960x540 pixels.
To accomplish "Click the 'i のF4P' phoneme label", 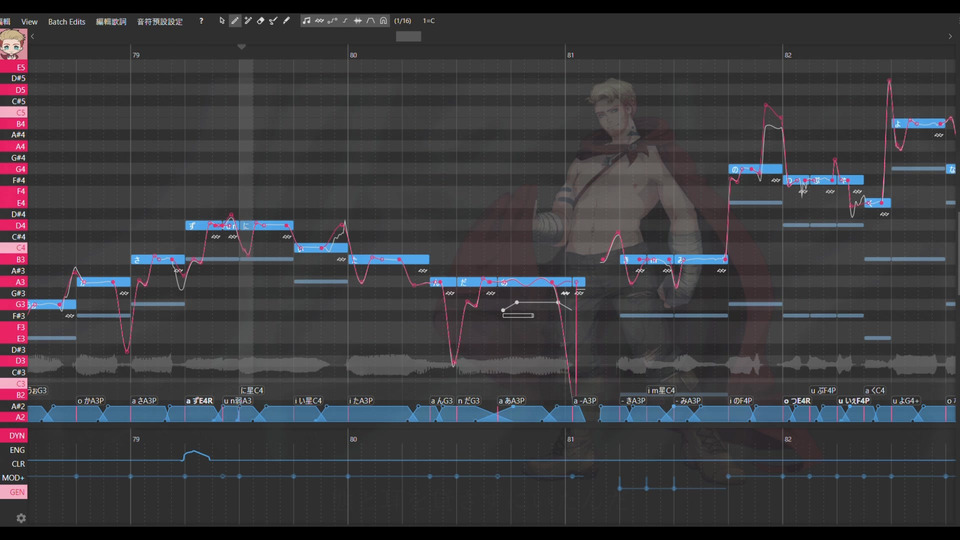I will pos(741,401).
